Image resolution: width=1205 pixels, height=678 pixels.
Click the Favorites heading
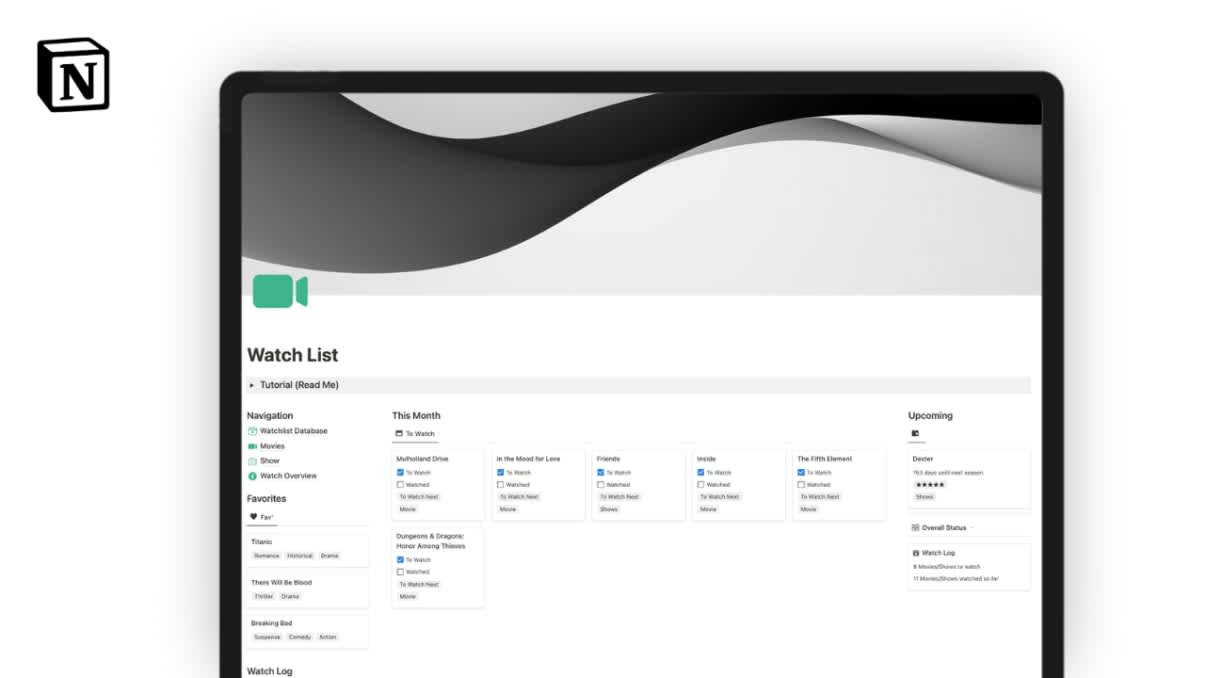[267, 498]
